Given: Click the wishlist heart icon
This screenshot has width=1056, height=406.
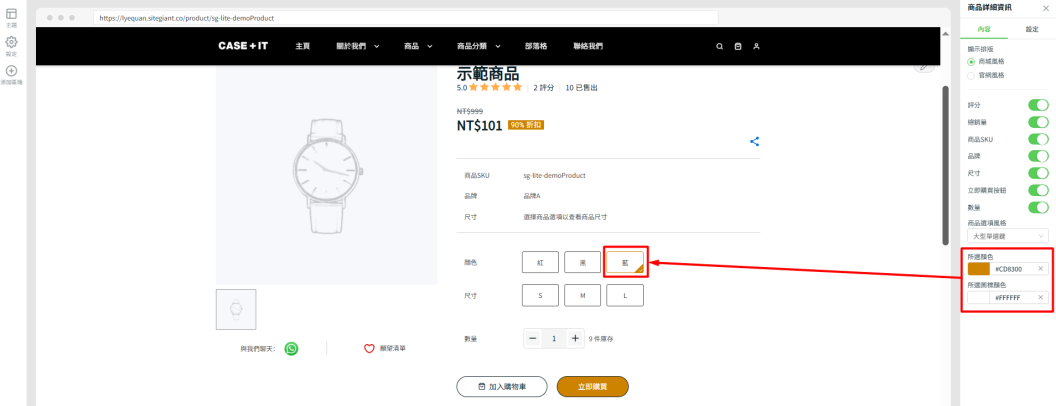Looking at the screenshot, I should coord(369,348).
